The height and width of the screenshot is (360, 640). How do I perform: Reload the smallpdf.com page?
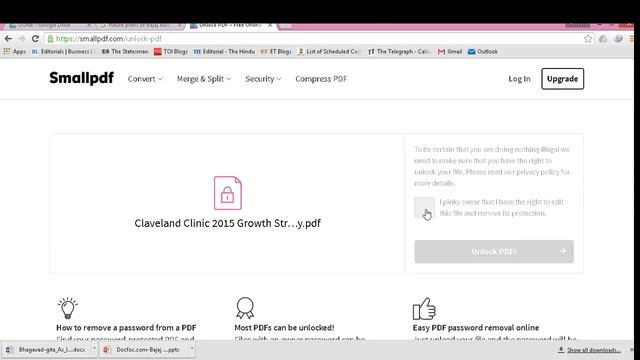[x=35, y=38]
